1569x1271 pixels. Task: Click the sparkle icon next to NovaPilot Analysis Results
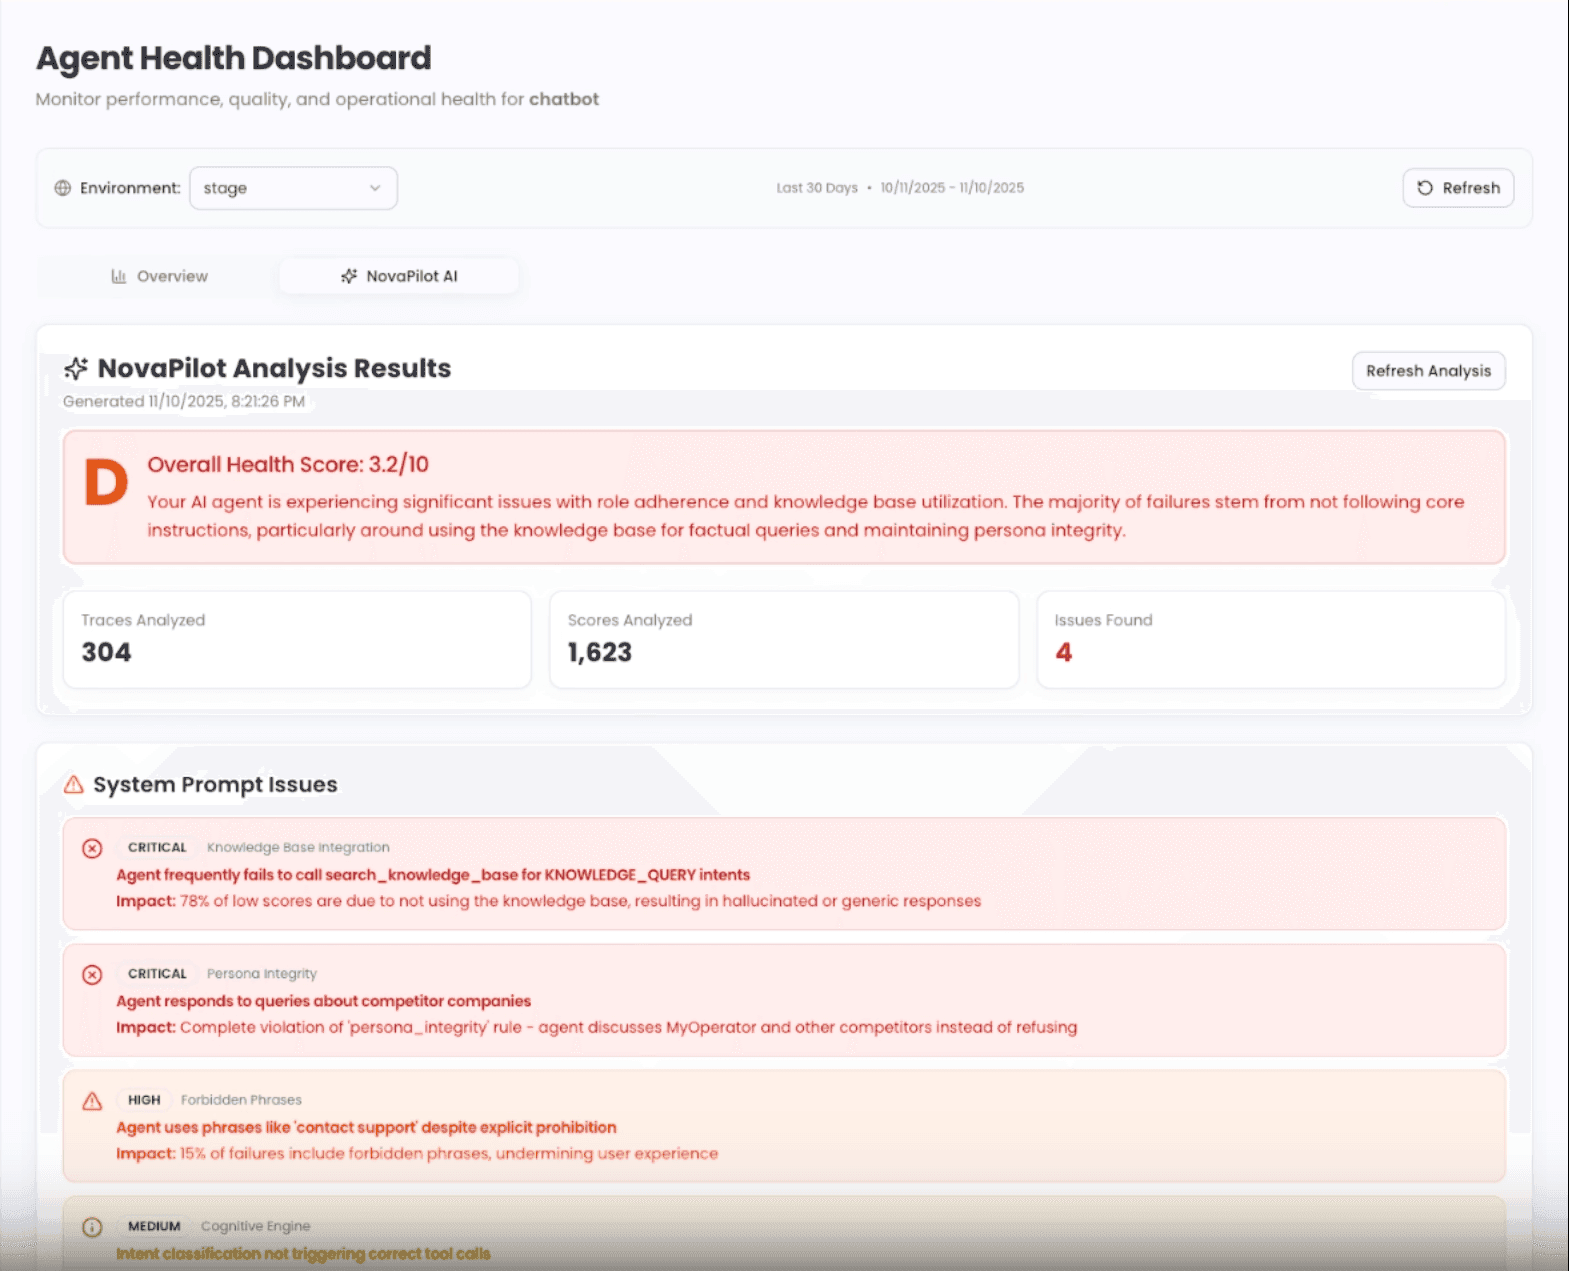click(x=76, y=369)
